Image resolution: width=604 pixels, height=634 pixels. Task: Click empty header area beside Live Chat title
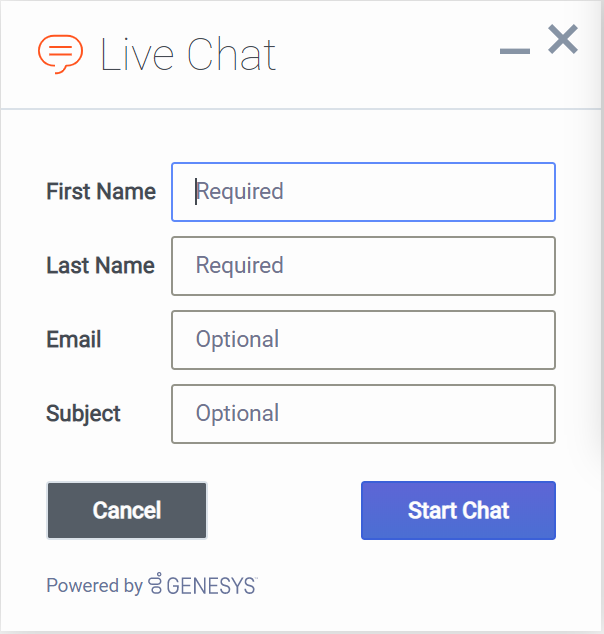click(390, 55)
